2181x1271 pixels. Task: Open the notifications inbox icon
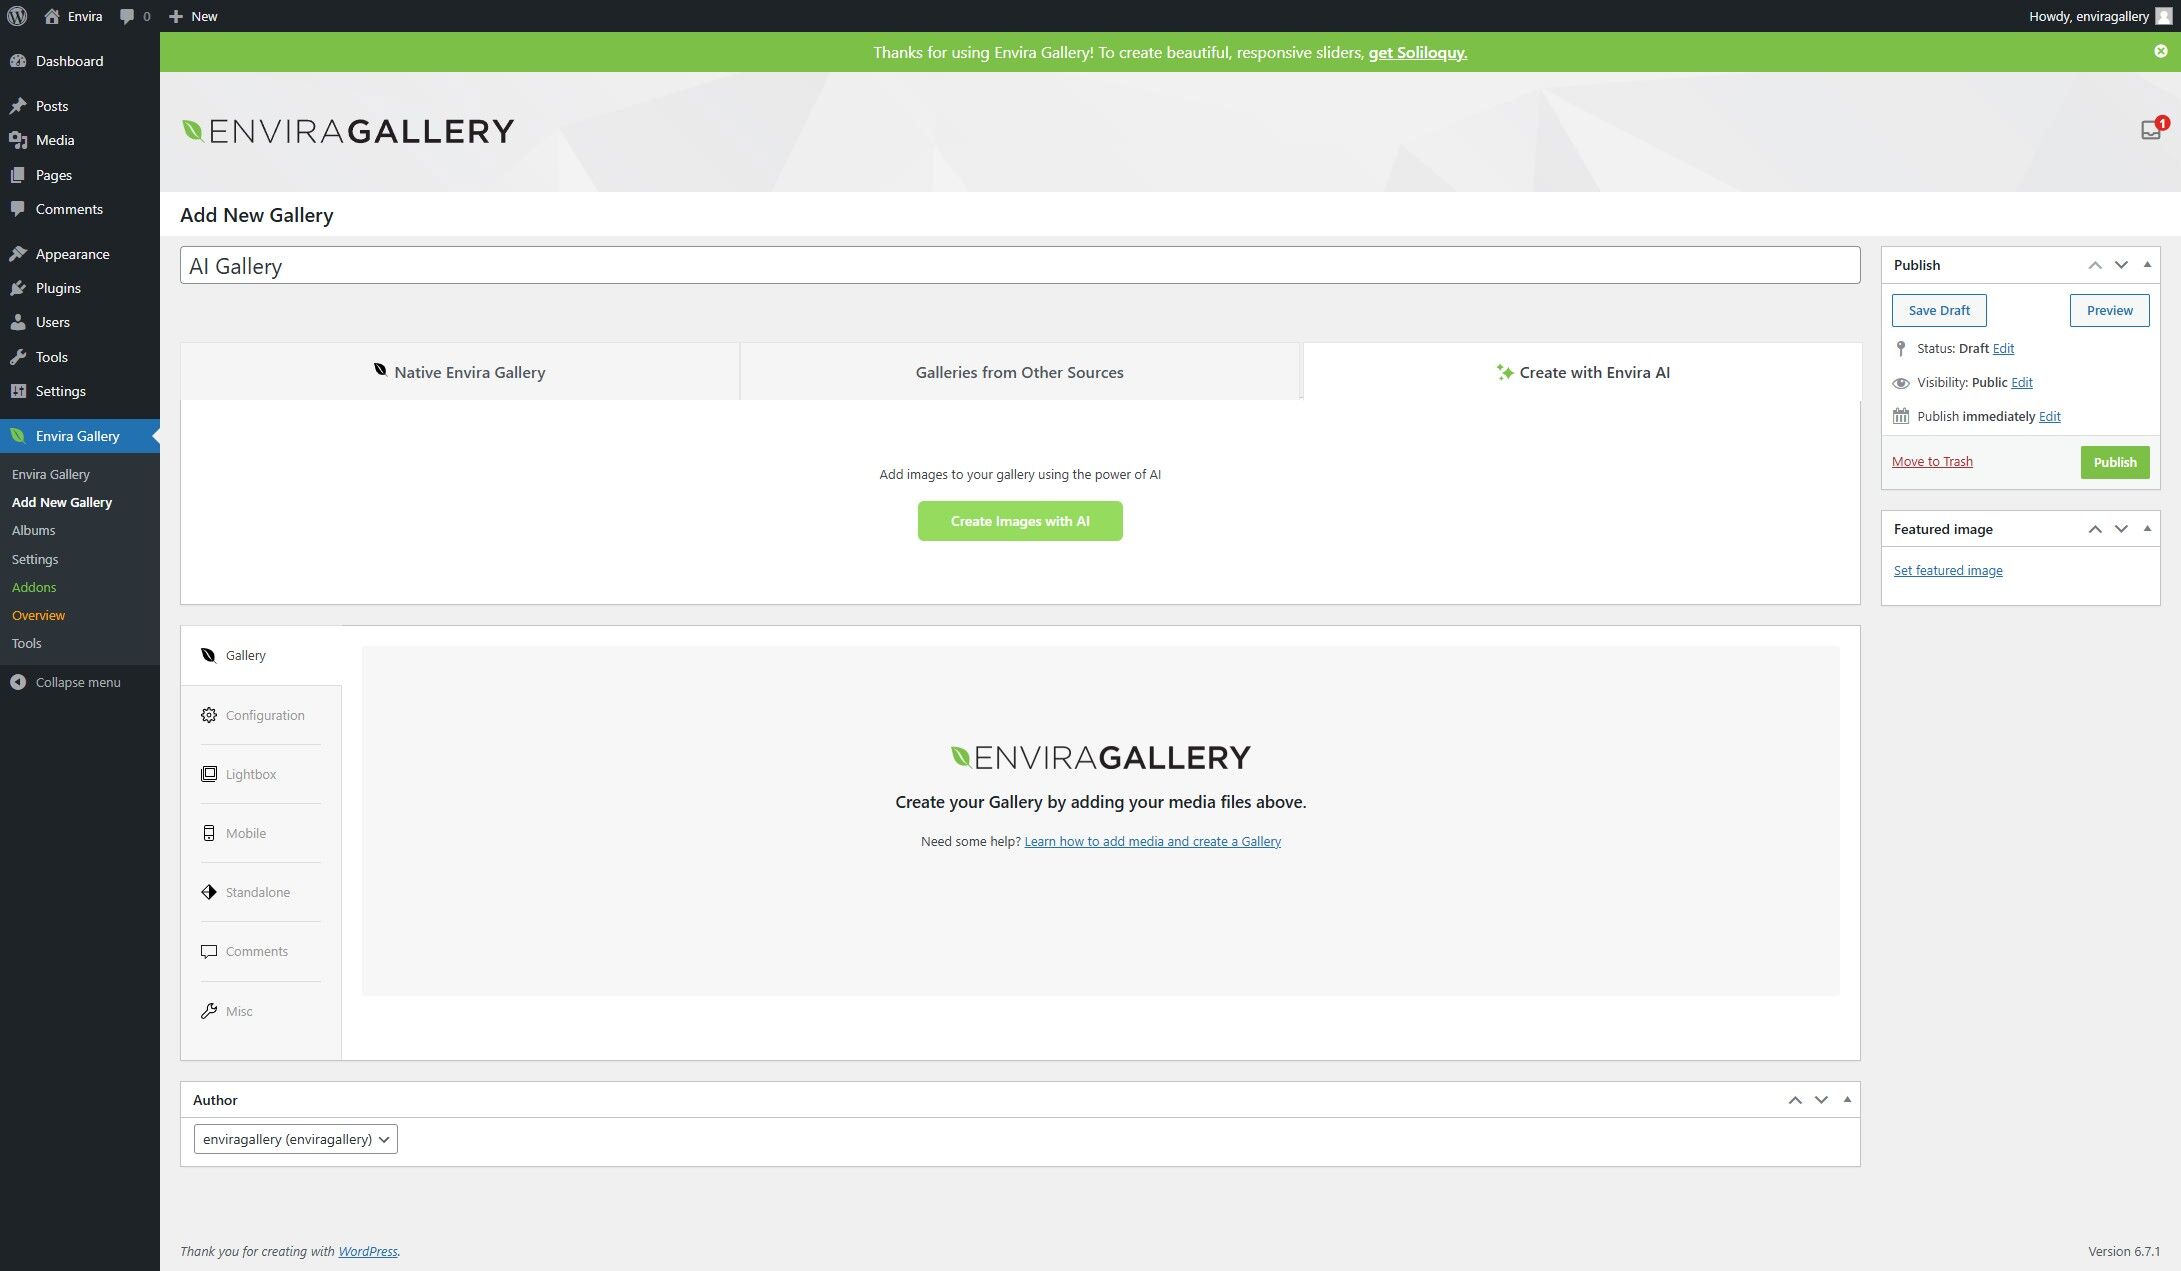click(x=2150, y=130)
